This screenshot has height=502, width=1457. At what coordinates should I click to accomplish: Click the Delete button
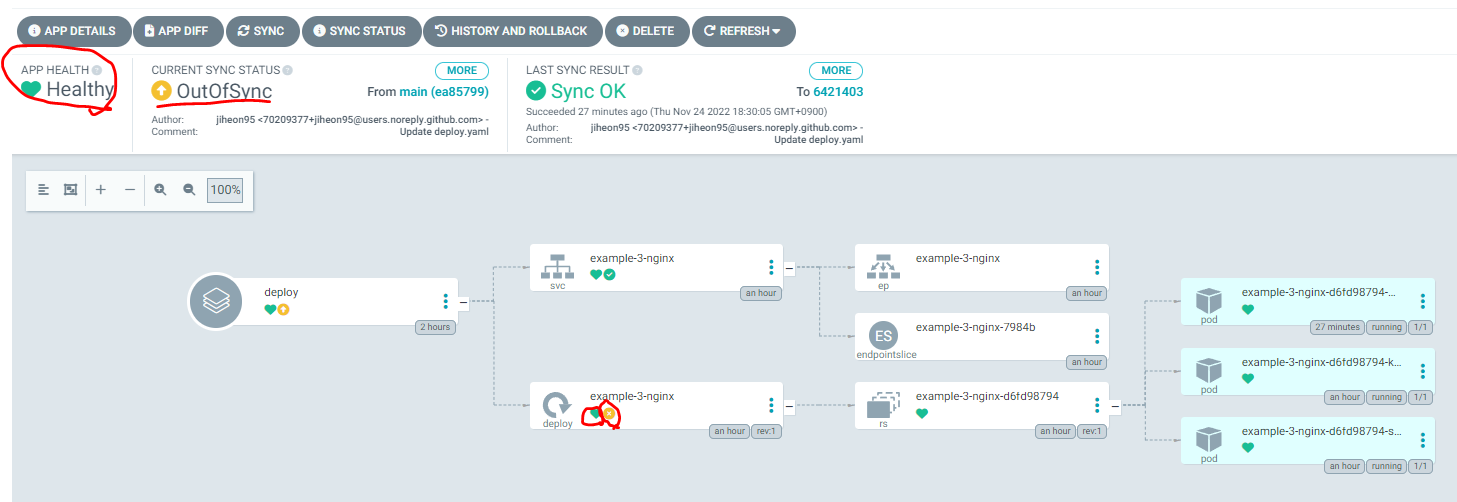coord(646,31)
